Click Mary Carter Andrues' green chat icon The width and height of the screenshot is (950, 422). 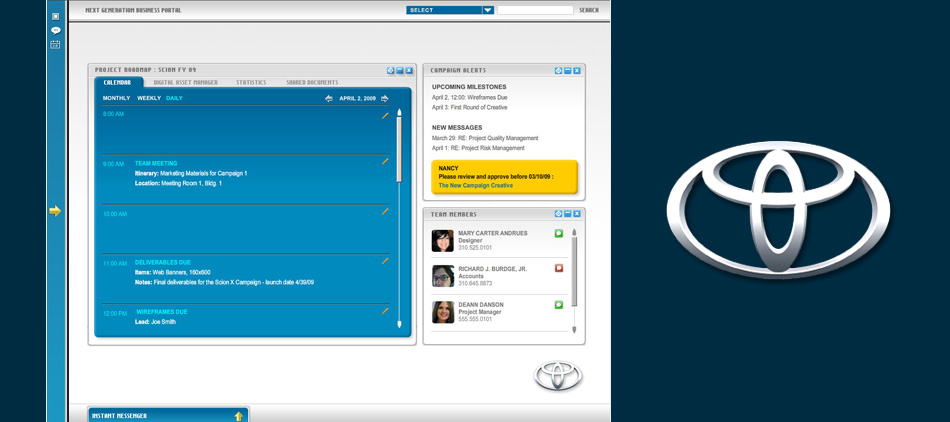pyautogui.click(x=559, y=233)
